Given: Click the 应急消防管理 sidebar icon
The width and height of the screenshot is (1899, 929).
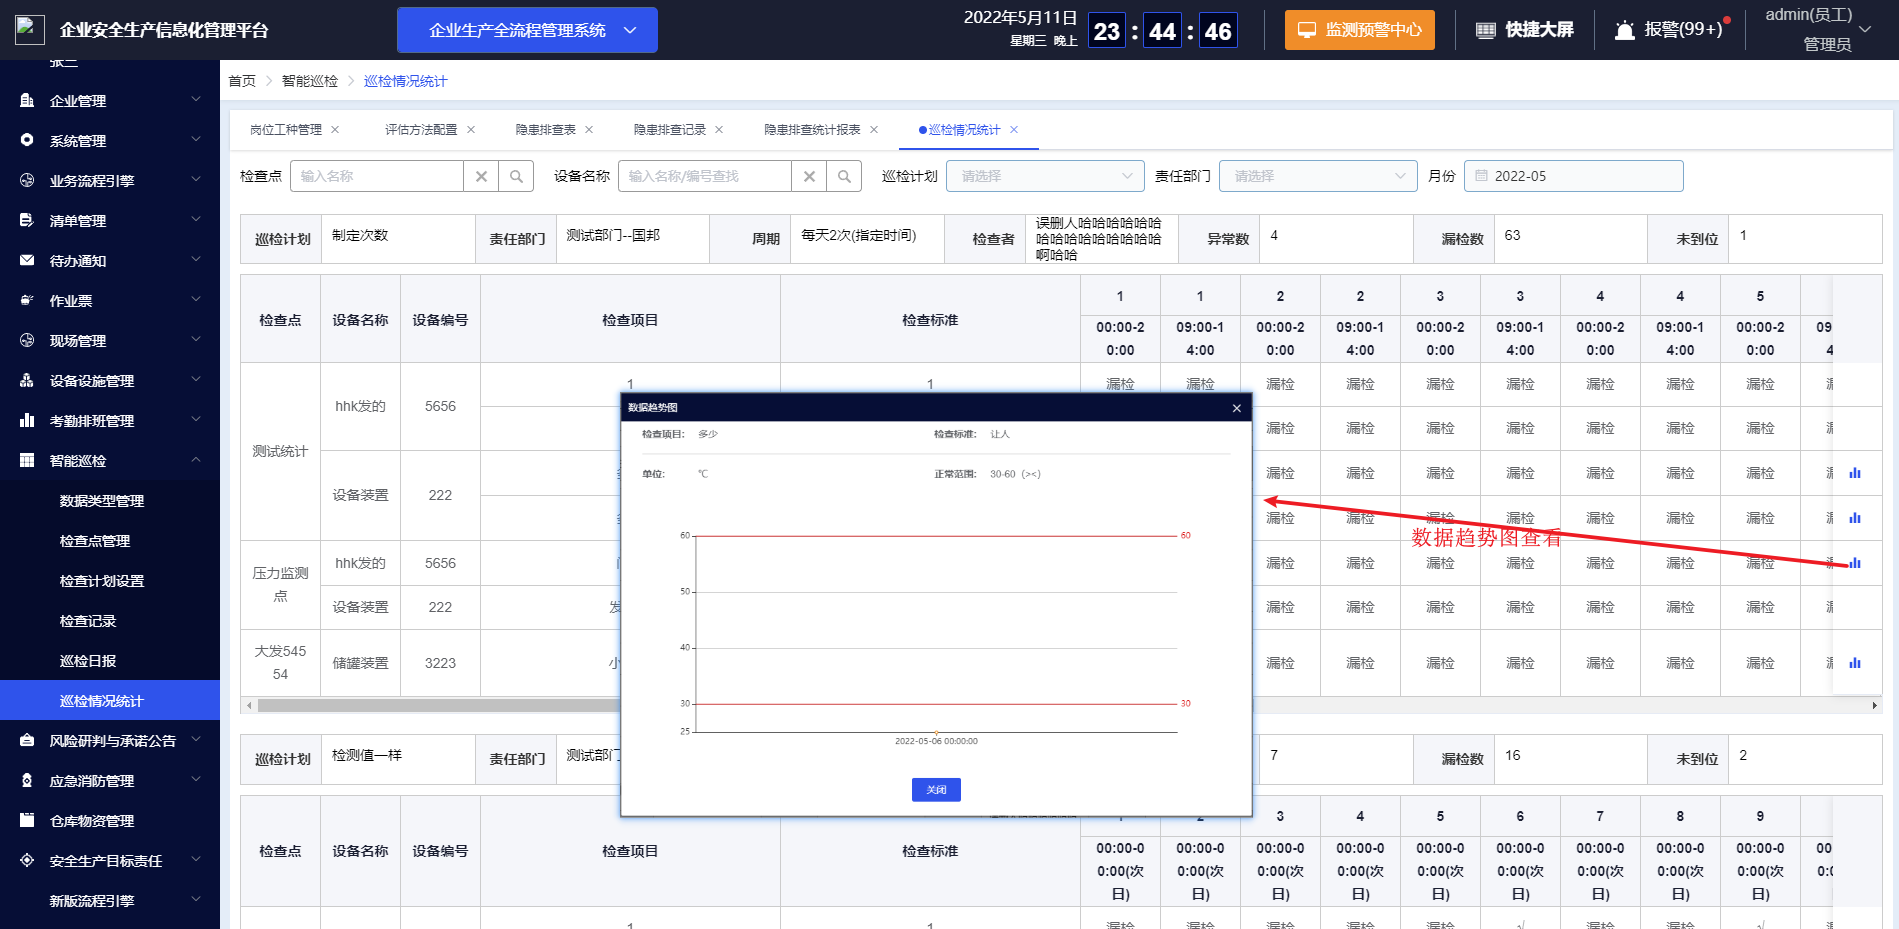Looking at the screenshot, I should click(27, 781).
